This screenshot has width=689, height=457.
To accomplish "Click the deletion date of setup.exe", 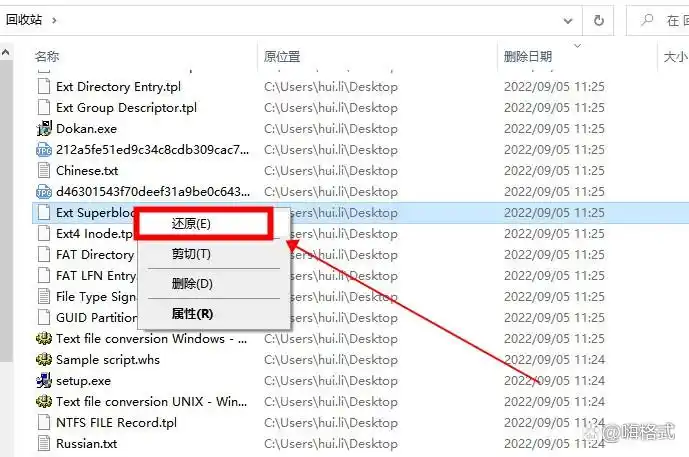I will (x=554, y=381).
